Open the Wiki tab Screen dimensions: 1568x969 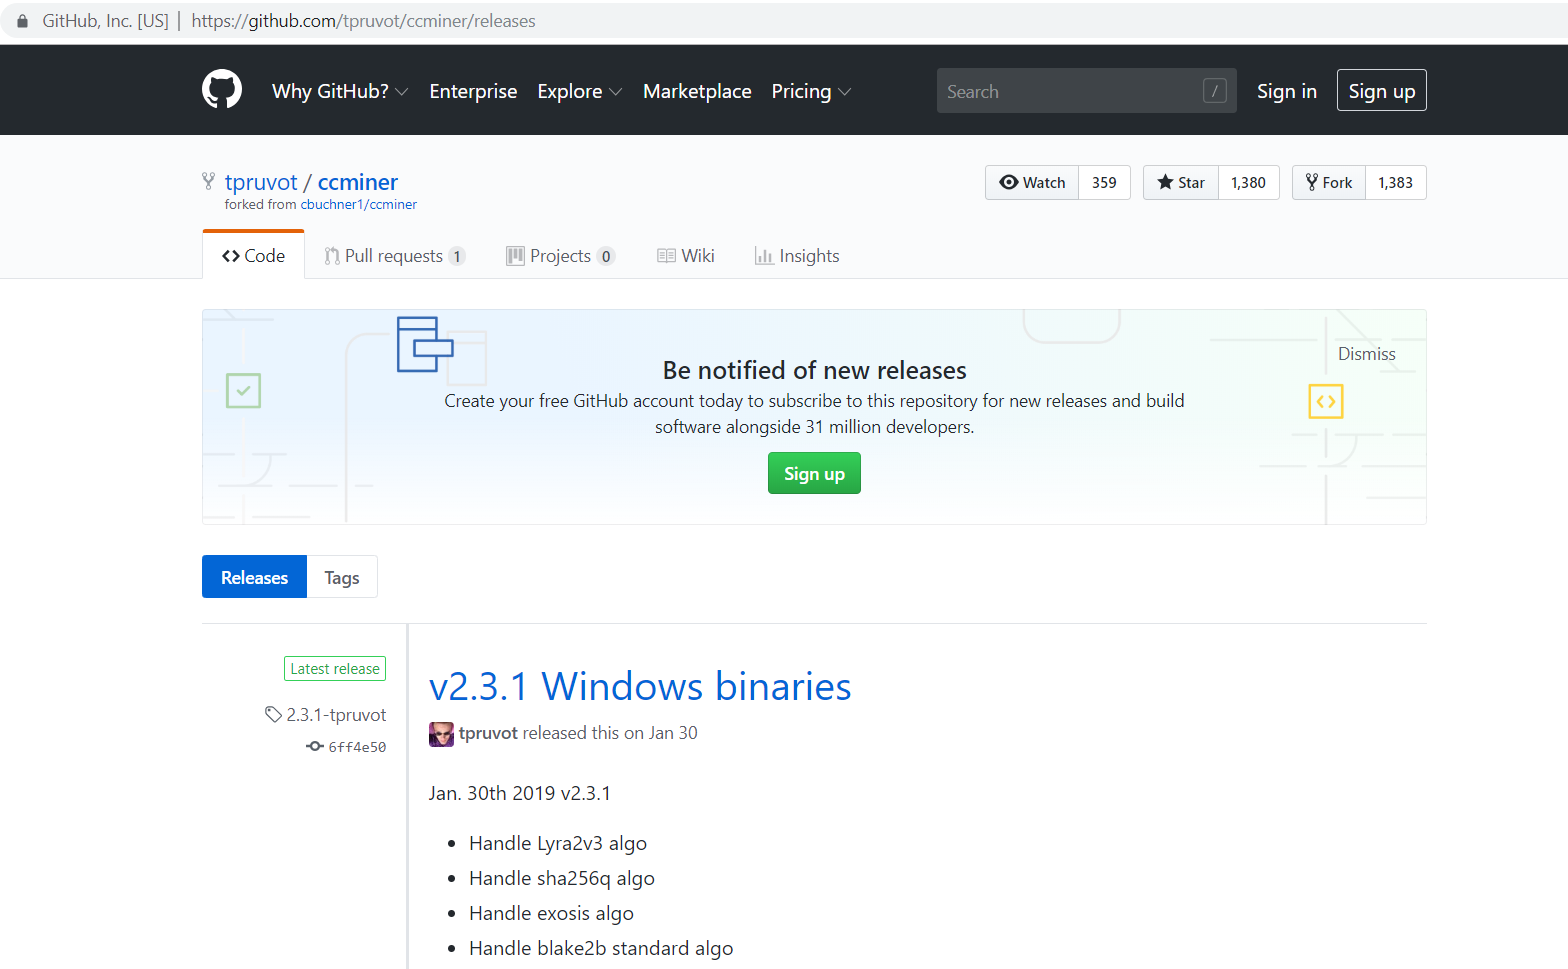click(x=686, y=256)
